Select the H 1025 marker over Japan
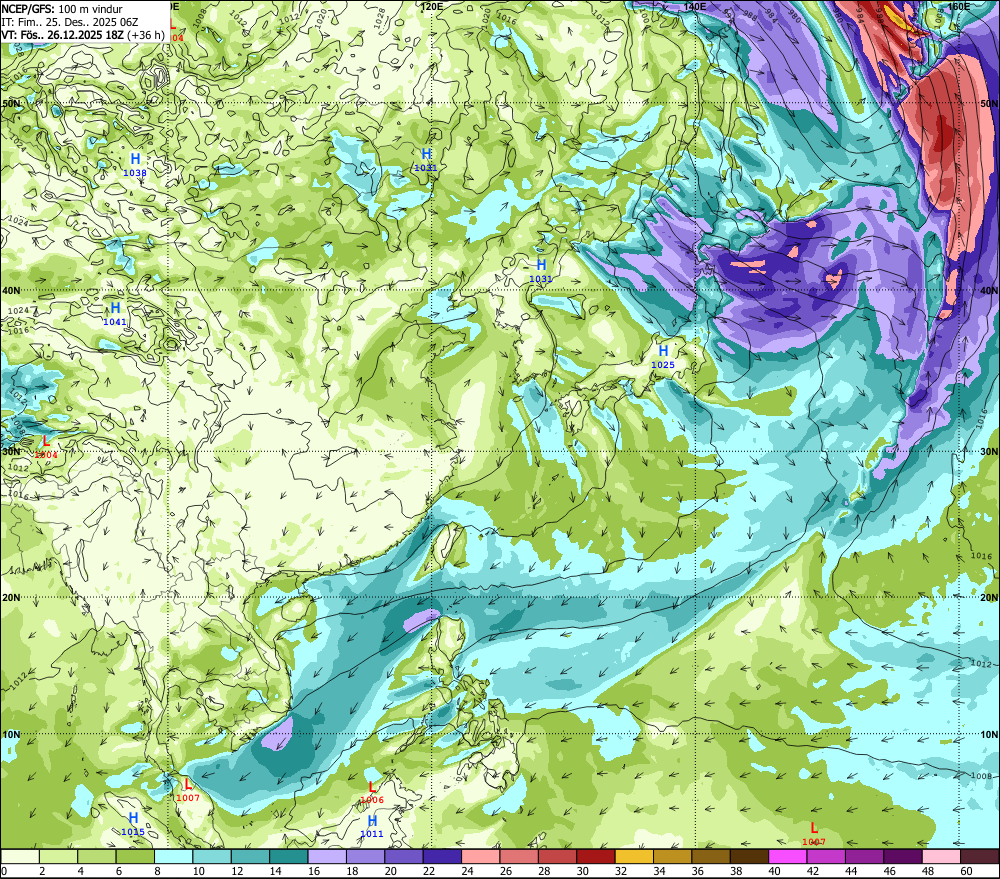This screenshot has width=1000, height=879. (663, 356)
